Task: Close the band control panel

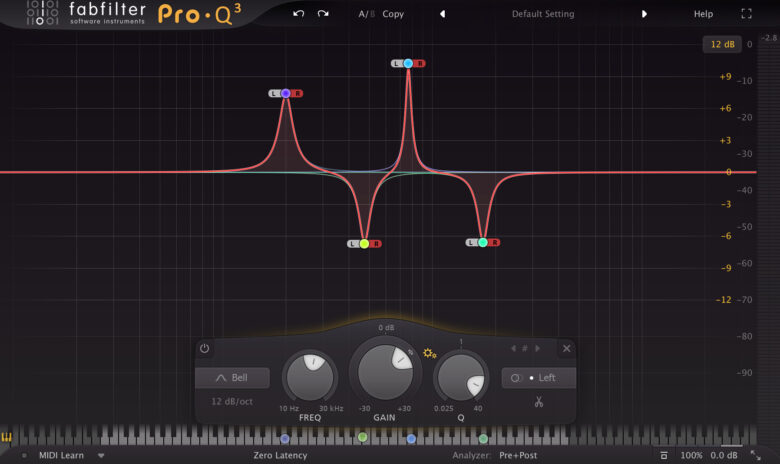Action: 566,348
